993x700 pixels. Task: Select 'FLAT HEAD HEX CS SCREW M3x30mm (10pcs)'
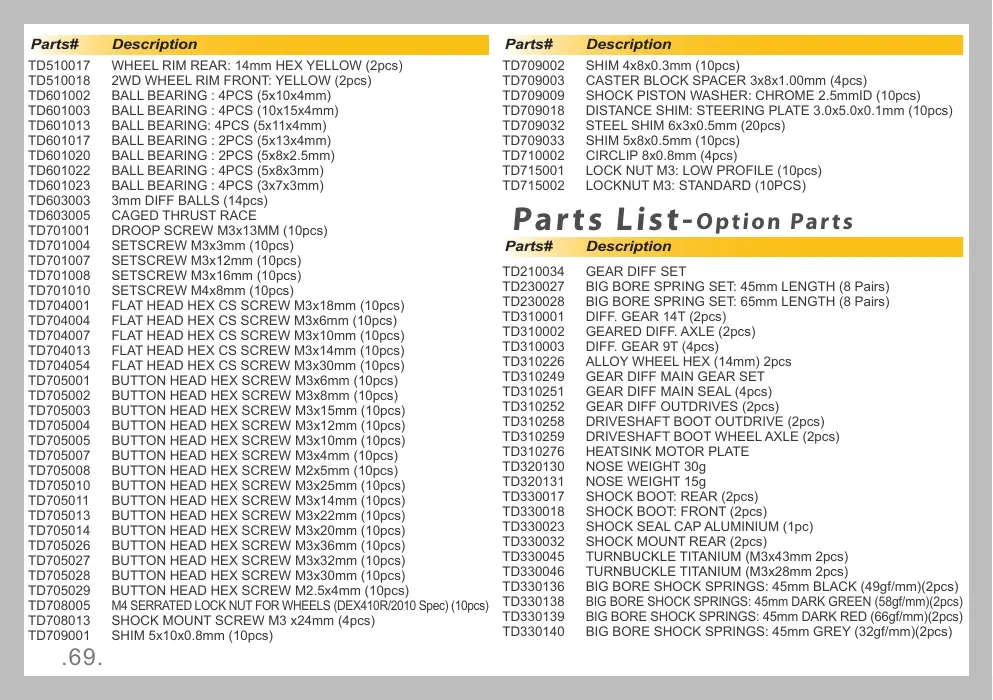[x=258, y=366]
